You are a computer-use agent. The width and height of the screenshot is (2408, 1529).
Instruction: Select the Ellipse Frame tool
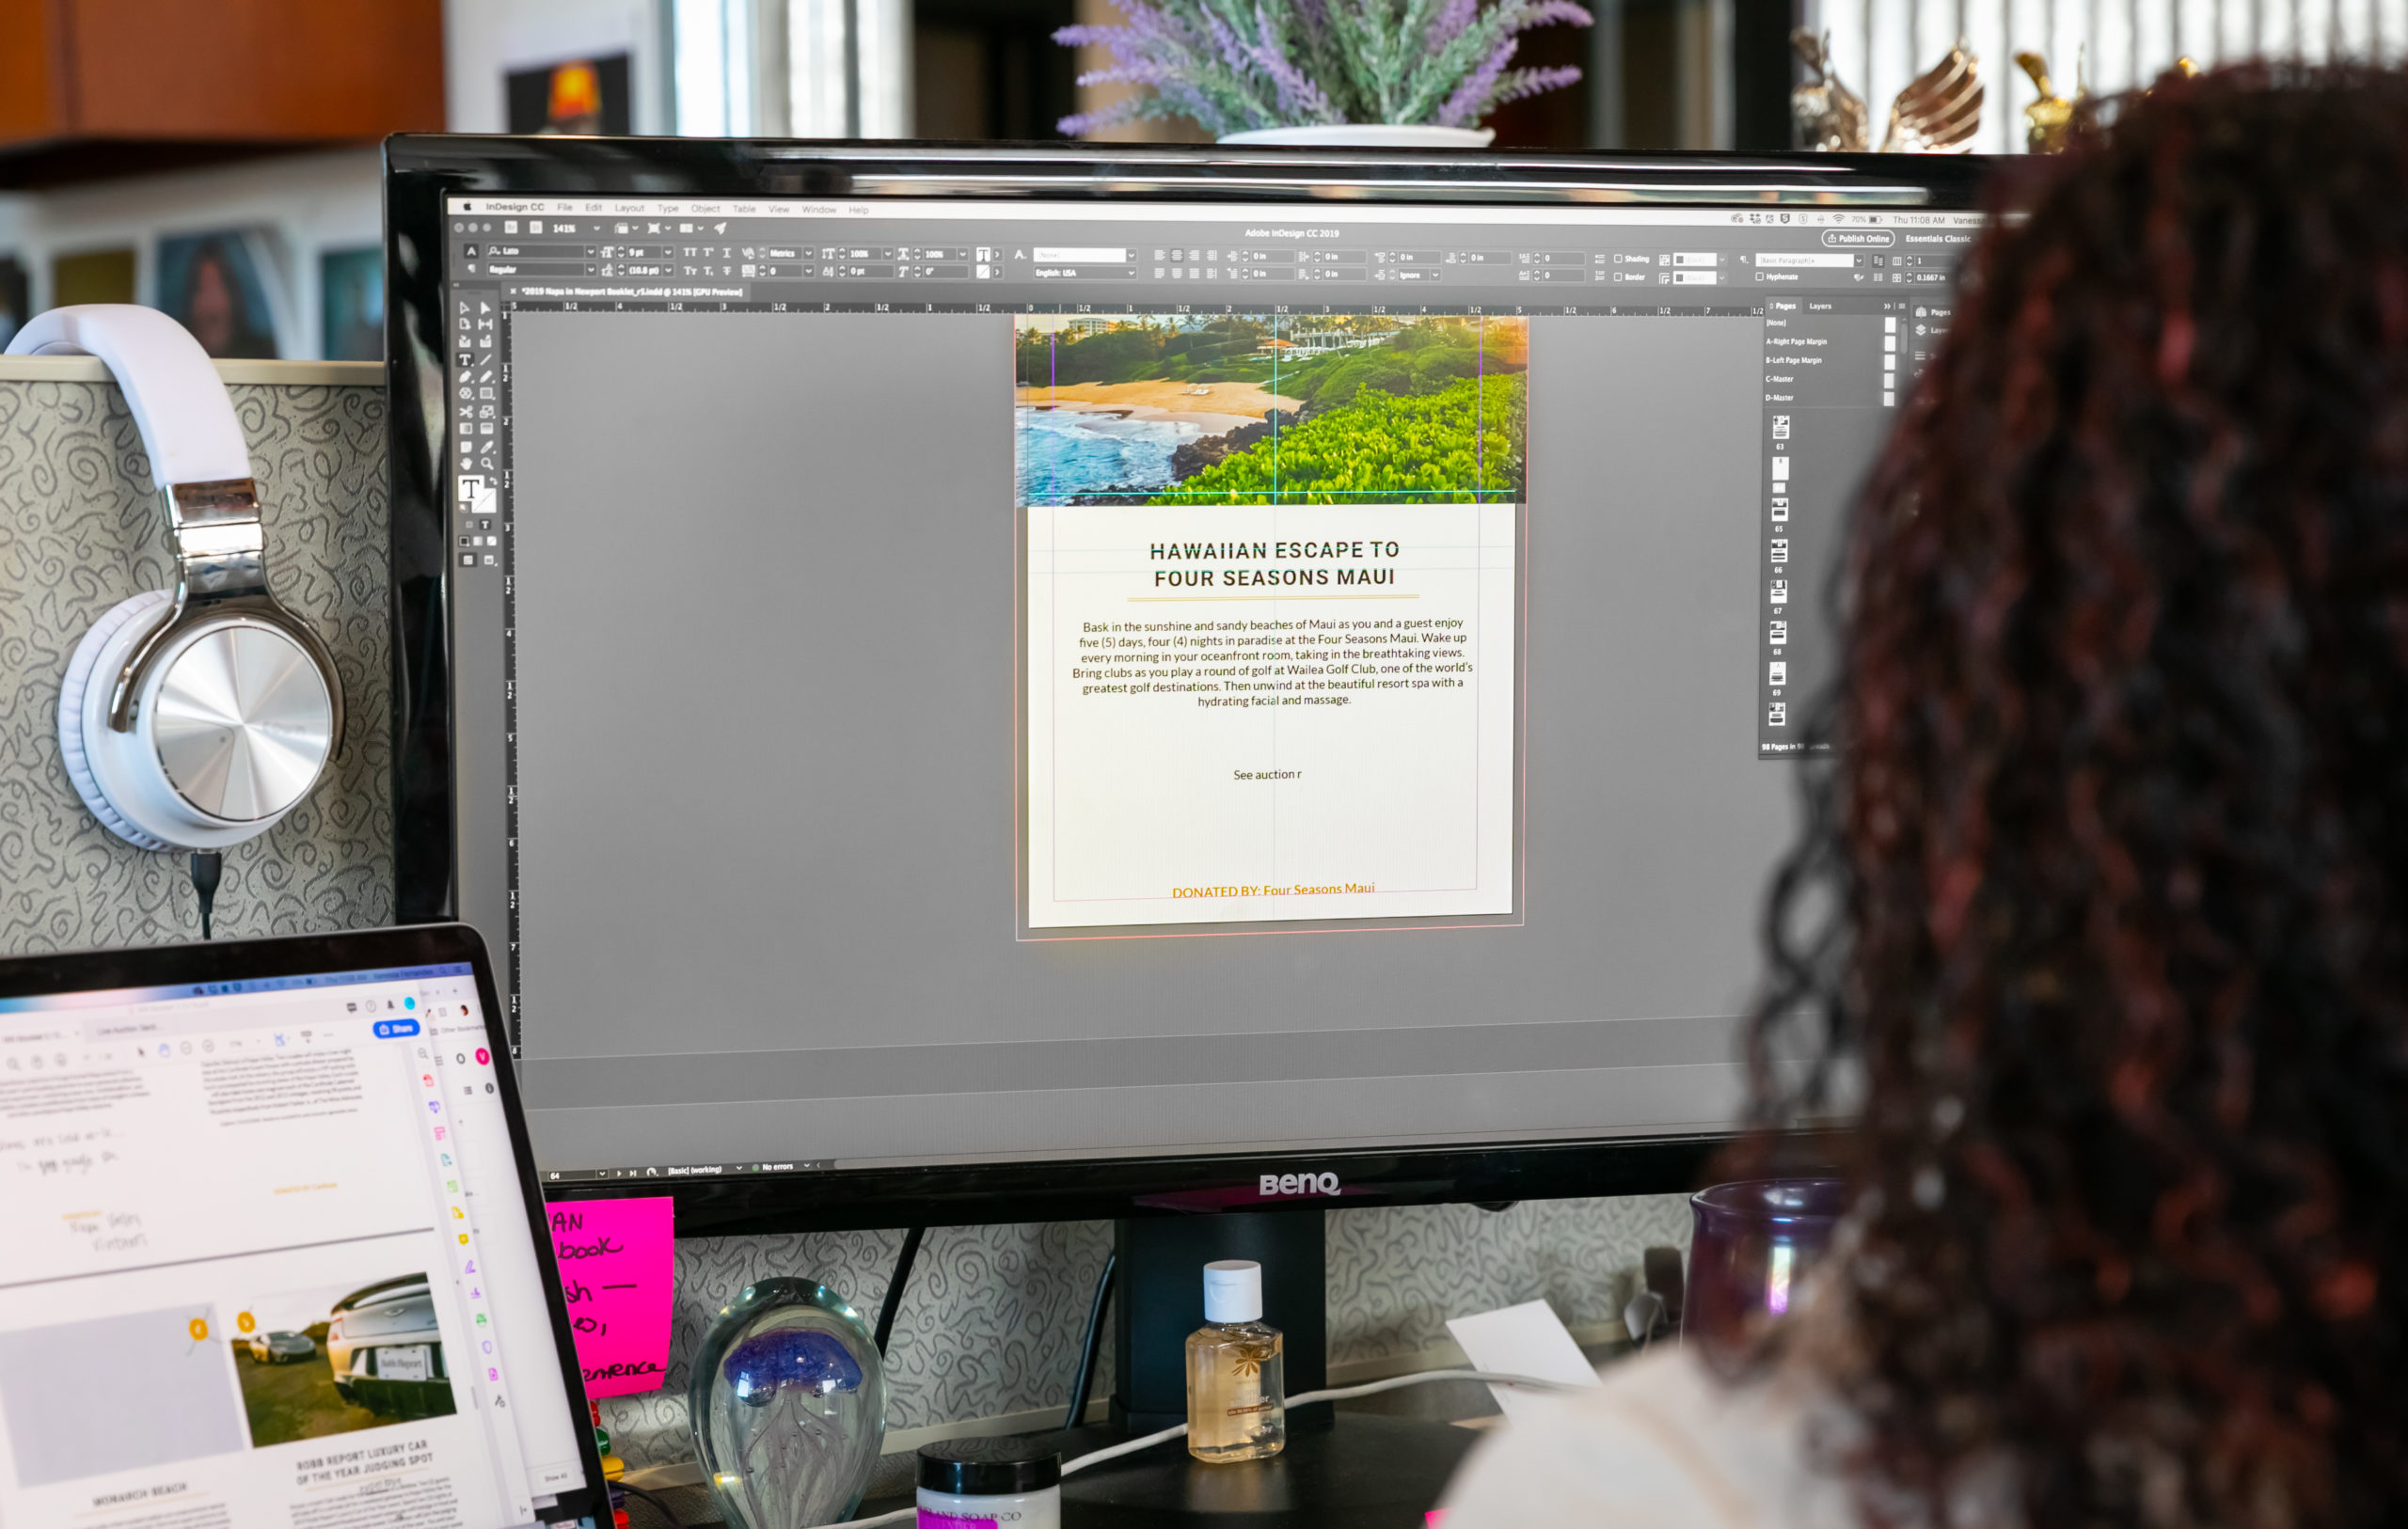(465, 394)
